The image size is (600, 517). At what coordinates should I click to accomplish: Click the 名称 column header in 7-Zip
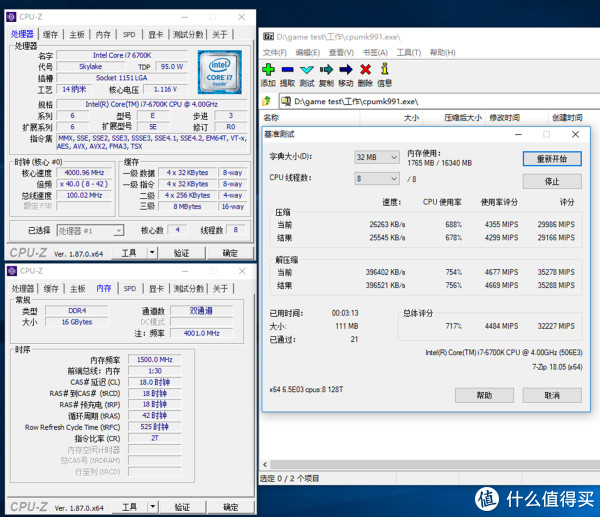[x=310, y=117]
